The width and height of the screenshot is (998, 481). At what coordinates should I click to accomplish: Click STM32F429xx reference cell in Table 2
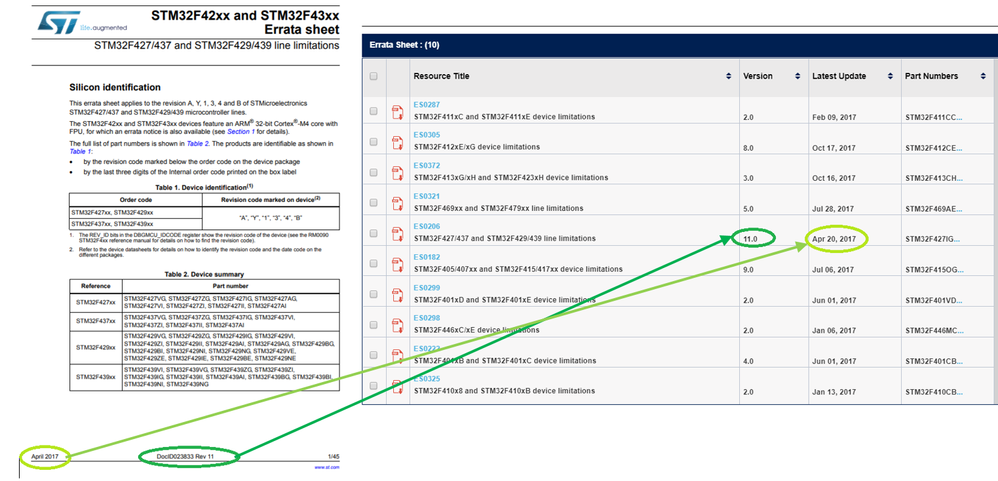[x=95, y=347]
